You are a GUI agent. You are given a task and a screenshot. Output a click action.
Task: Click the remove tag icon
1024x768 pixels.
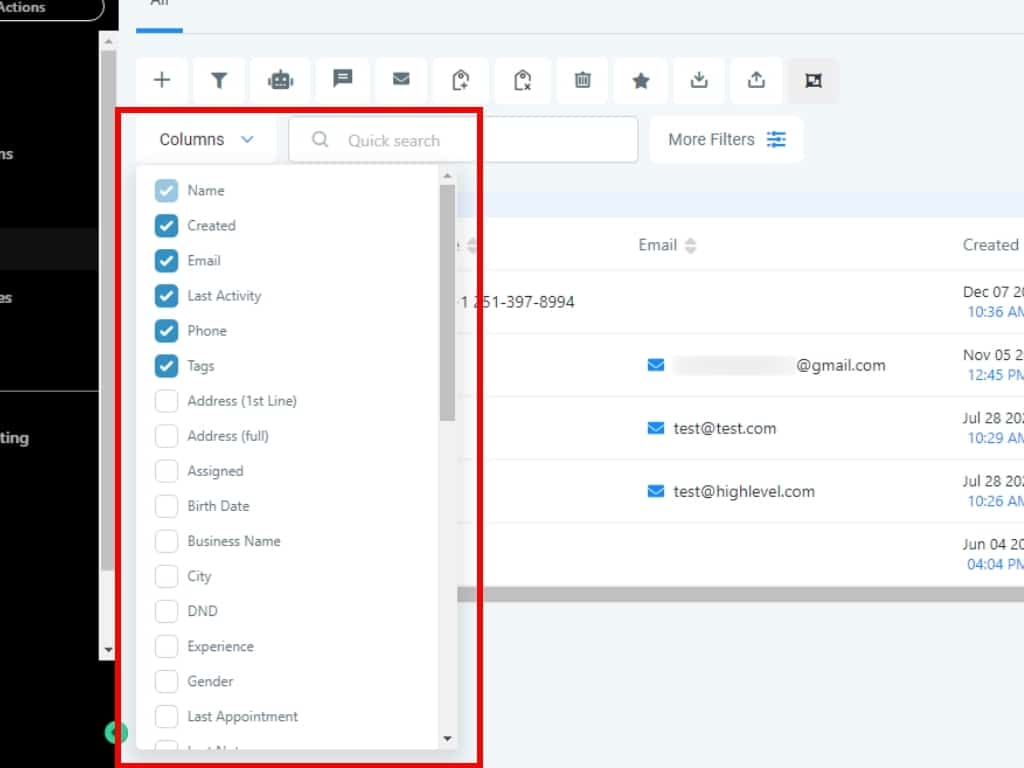click(522, 81)
